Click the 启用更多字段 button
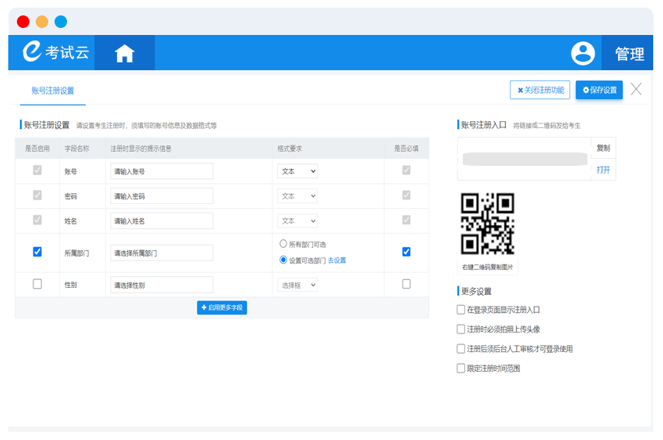 [222, 308]
